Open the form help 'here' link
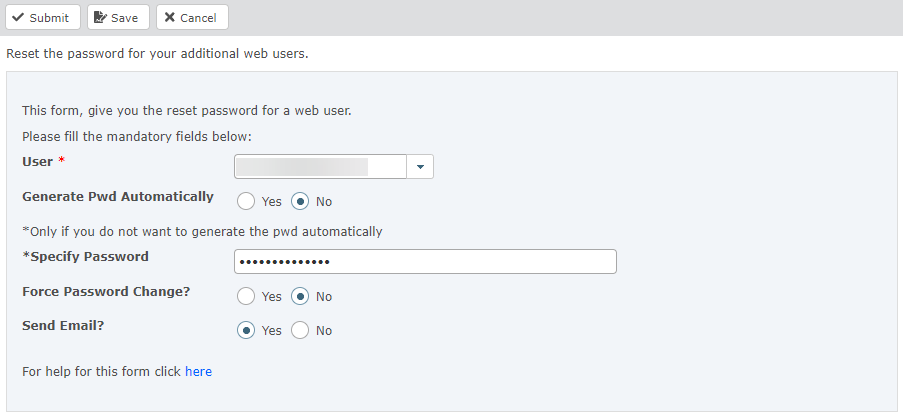This screenshot has height=415, width=903. (198, 372)
